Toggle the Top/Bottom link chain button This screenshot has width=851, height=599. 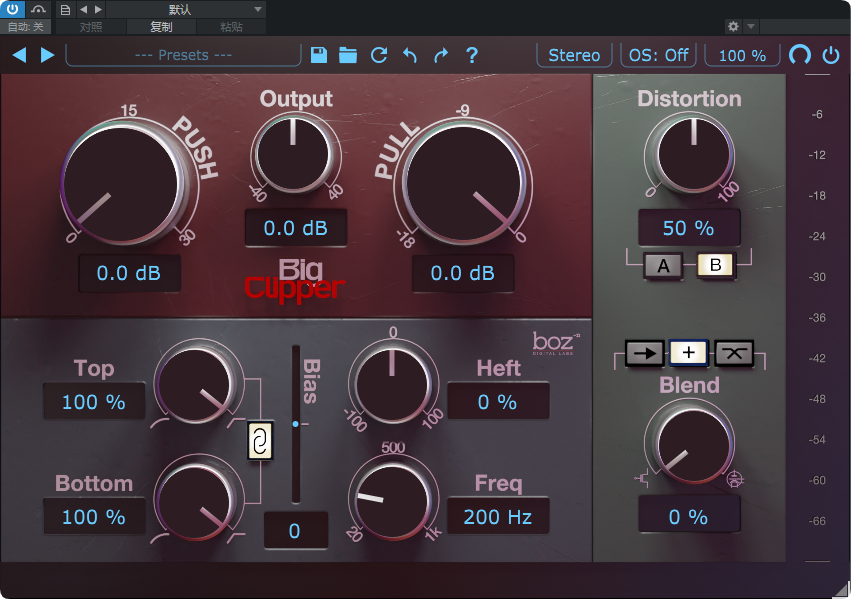[x=260, y=441]
